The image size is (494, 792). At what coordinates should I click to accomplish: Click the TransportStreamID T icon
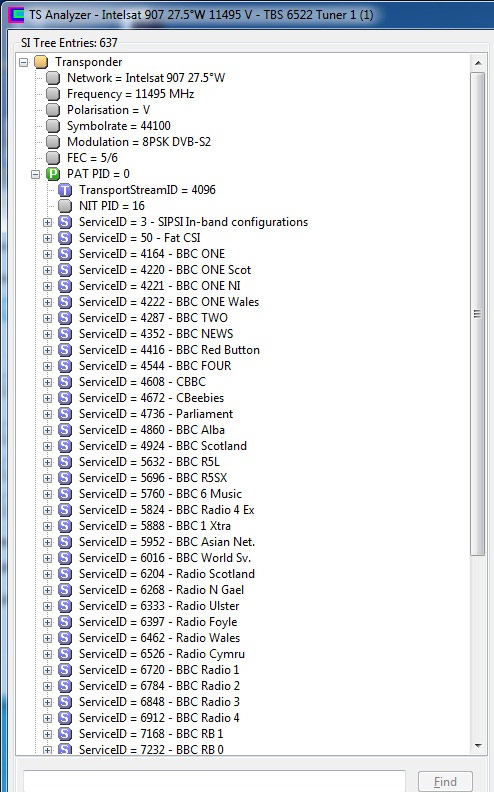[65, 190]
